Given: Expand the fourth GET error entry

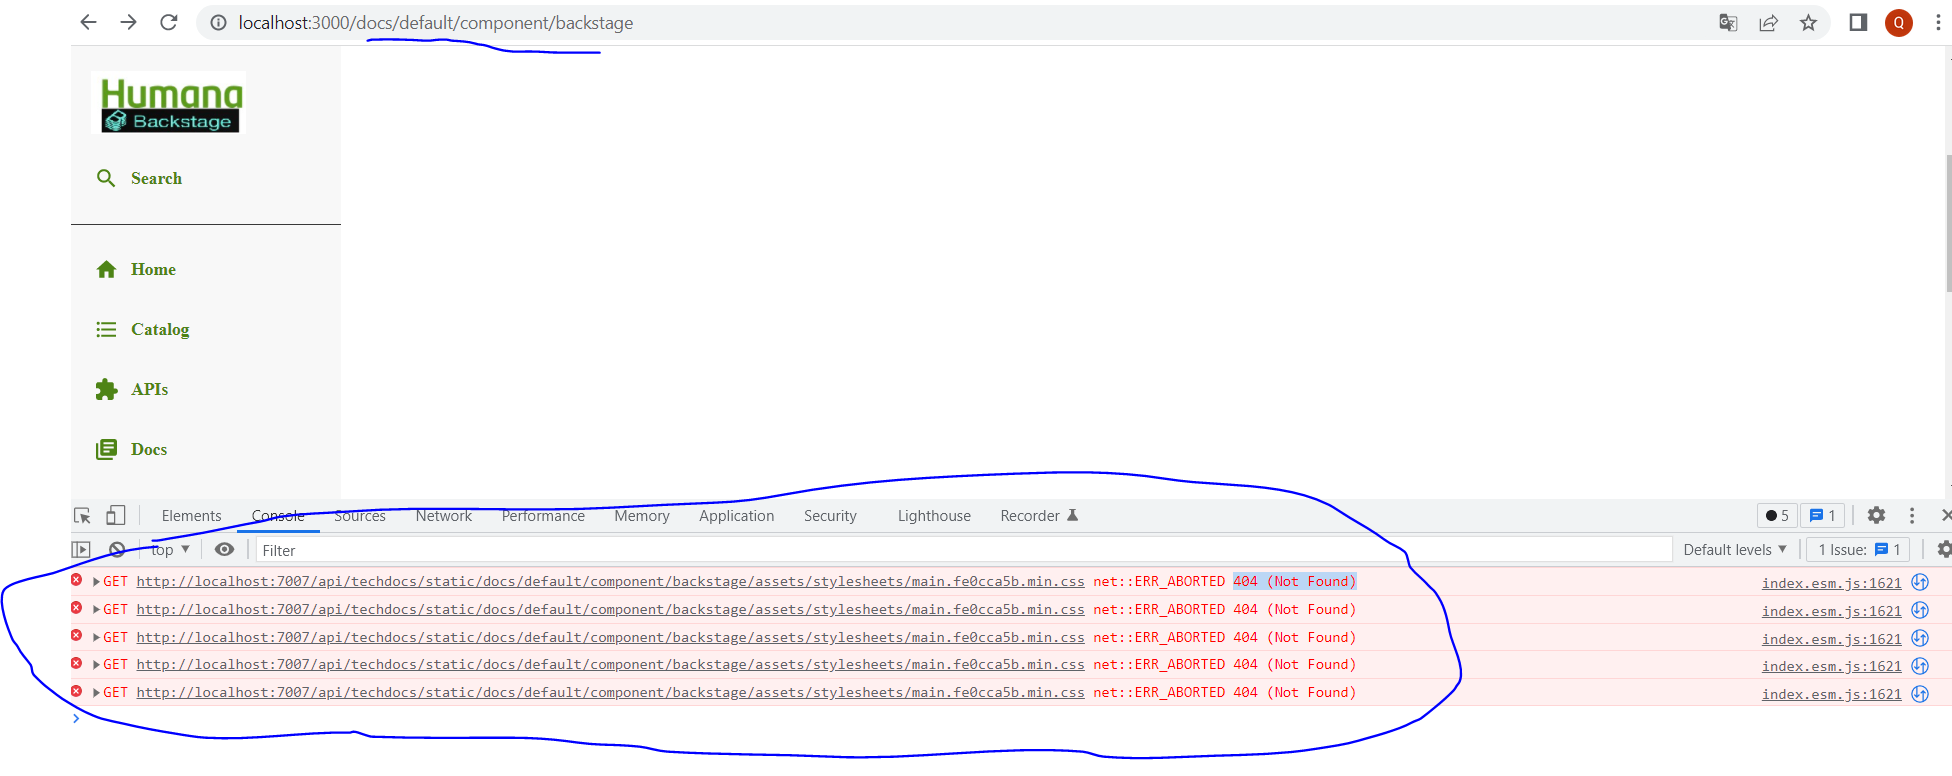Looking at the screenshot, I should click(x=96, y=664).
